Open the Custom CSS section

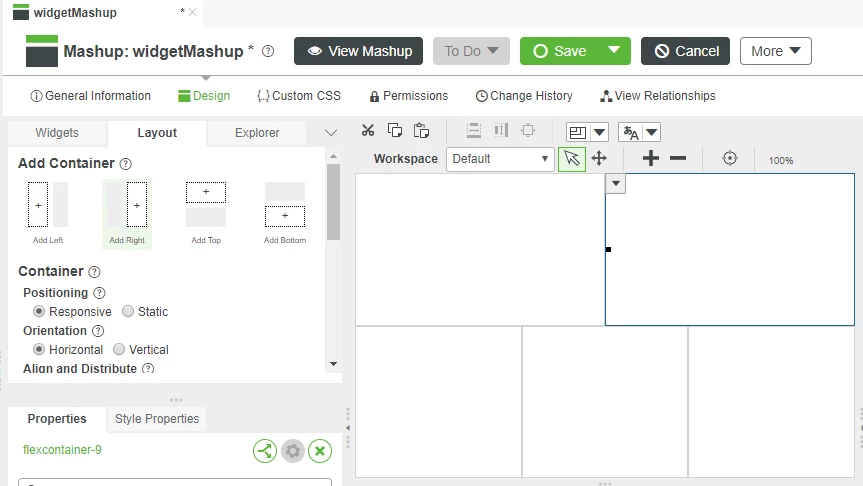click(x=299, y=96)
